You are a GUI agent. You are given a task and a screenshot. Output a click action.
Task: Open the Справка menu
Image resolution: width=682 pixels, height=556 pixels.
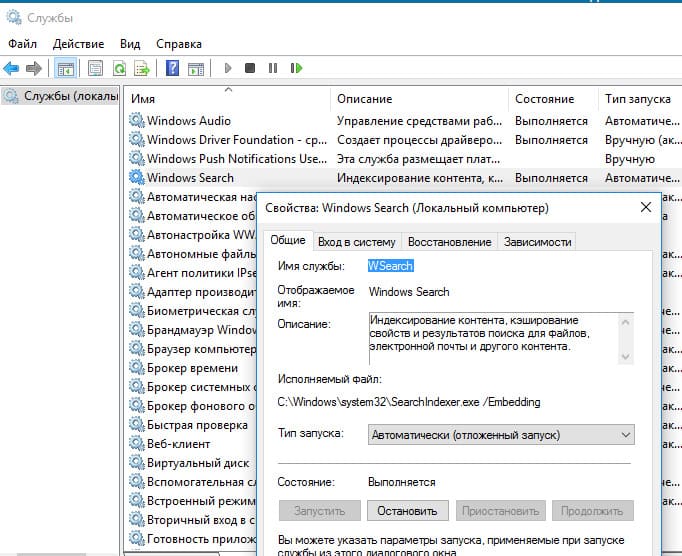[x=179, y=44]
